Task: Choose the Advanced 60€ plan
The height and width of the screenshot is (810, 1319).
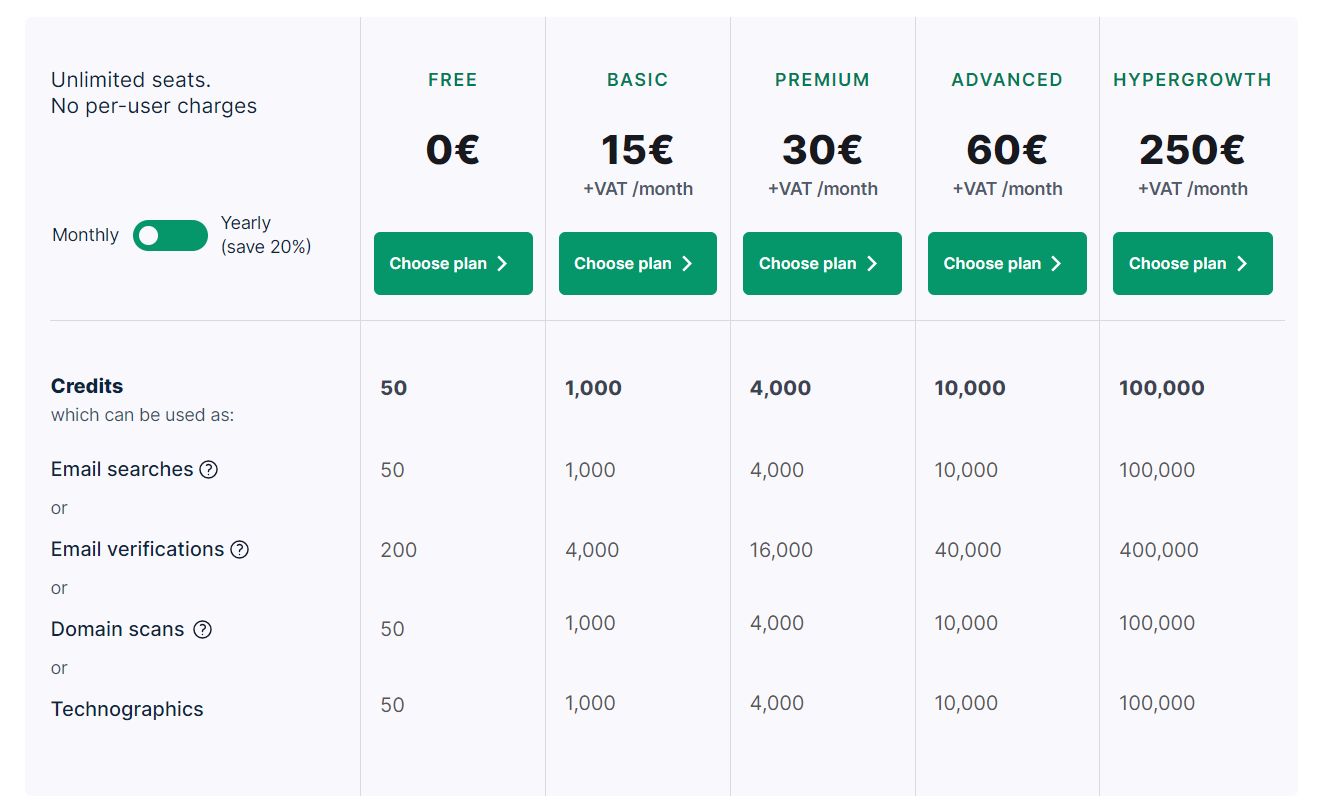Action: tap(1007, 264)
